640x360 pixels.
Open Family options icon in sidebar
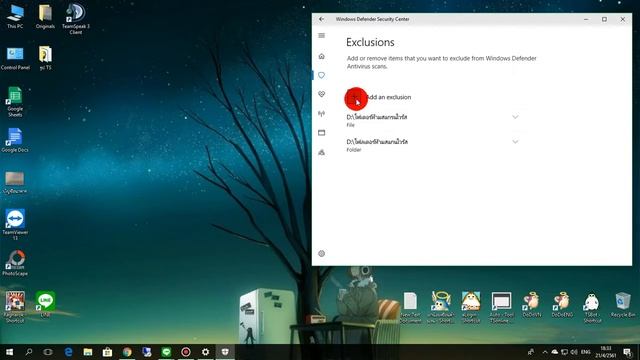(322, 152)
